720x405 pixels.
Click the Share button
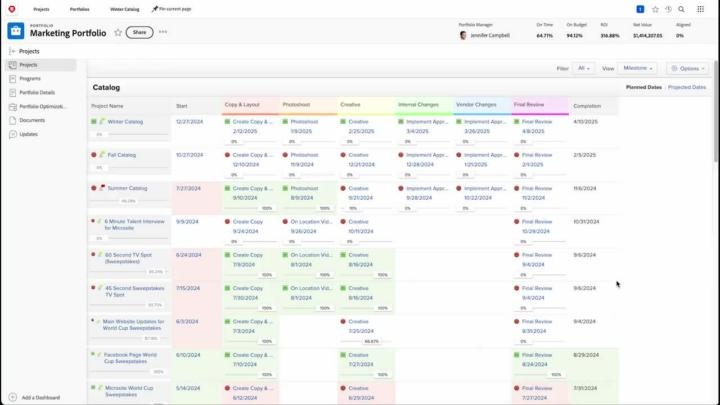tap(140, 32)
